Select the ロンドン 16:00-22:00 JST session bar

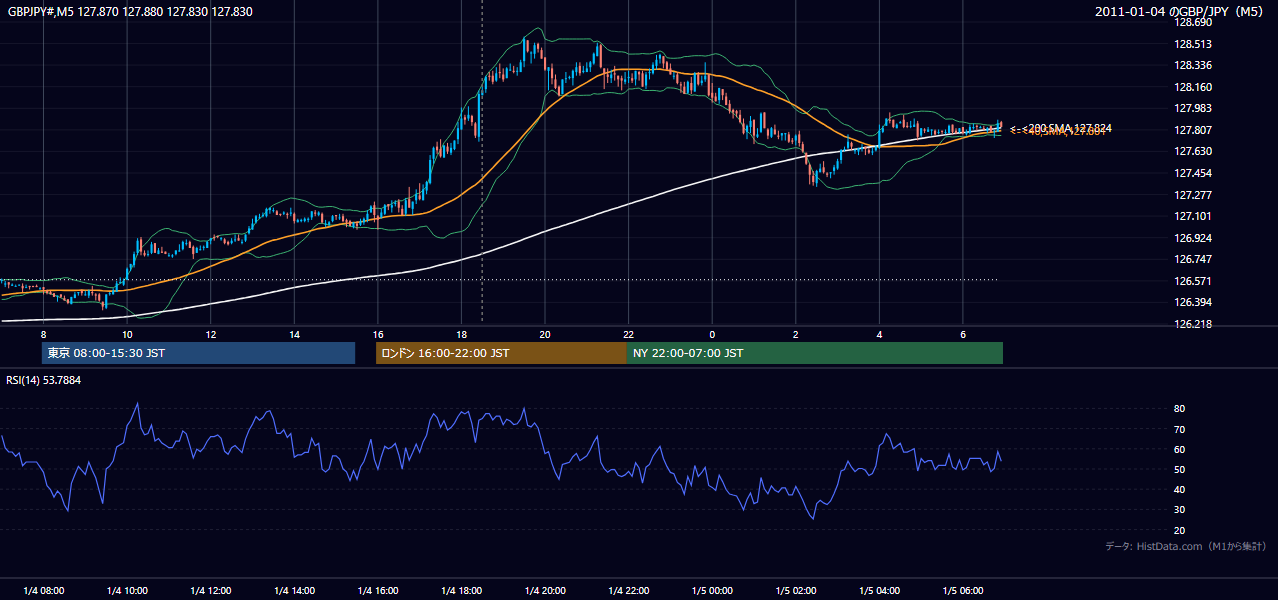[x=501, y=353]
